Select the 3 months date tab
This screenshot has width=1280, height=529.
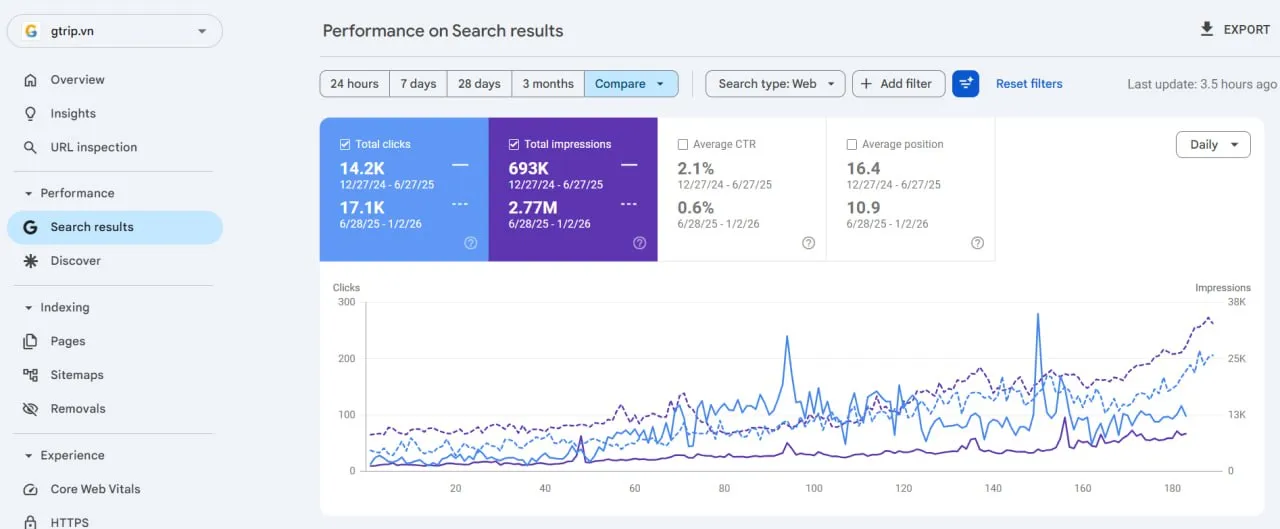pyautogui.click(x=548, y=84)
